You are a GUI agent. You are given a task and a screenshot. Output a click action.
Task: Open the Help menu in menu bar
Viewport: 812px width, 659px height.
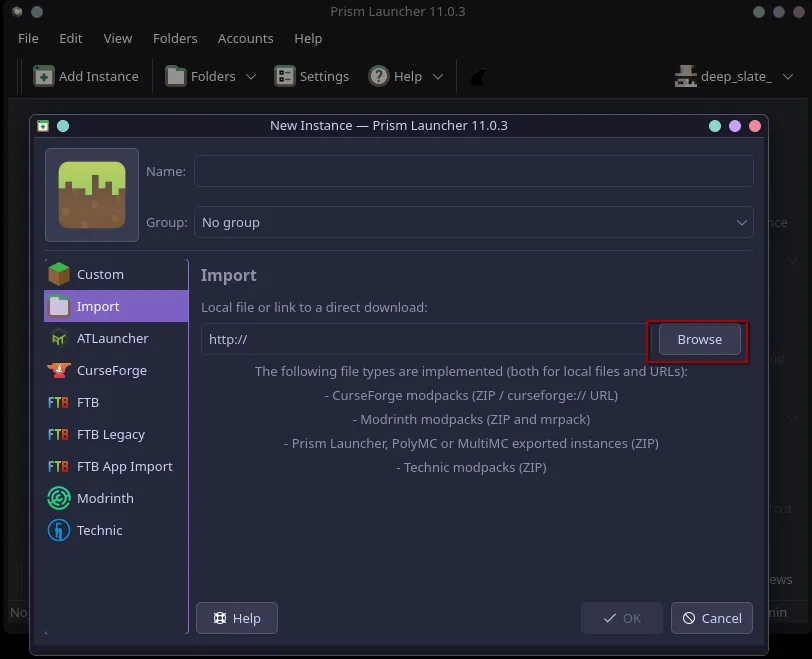pos(308,38)
